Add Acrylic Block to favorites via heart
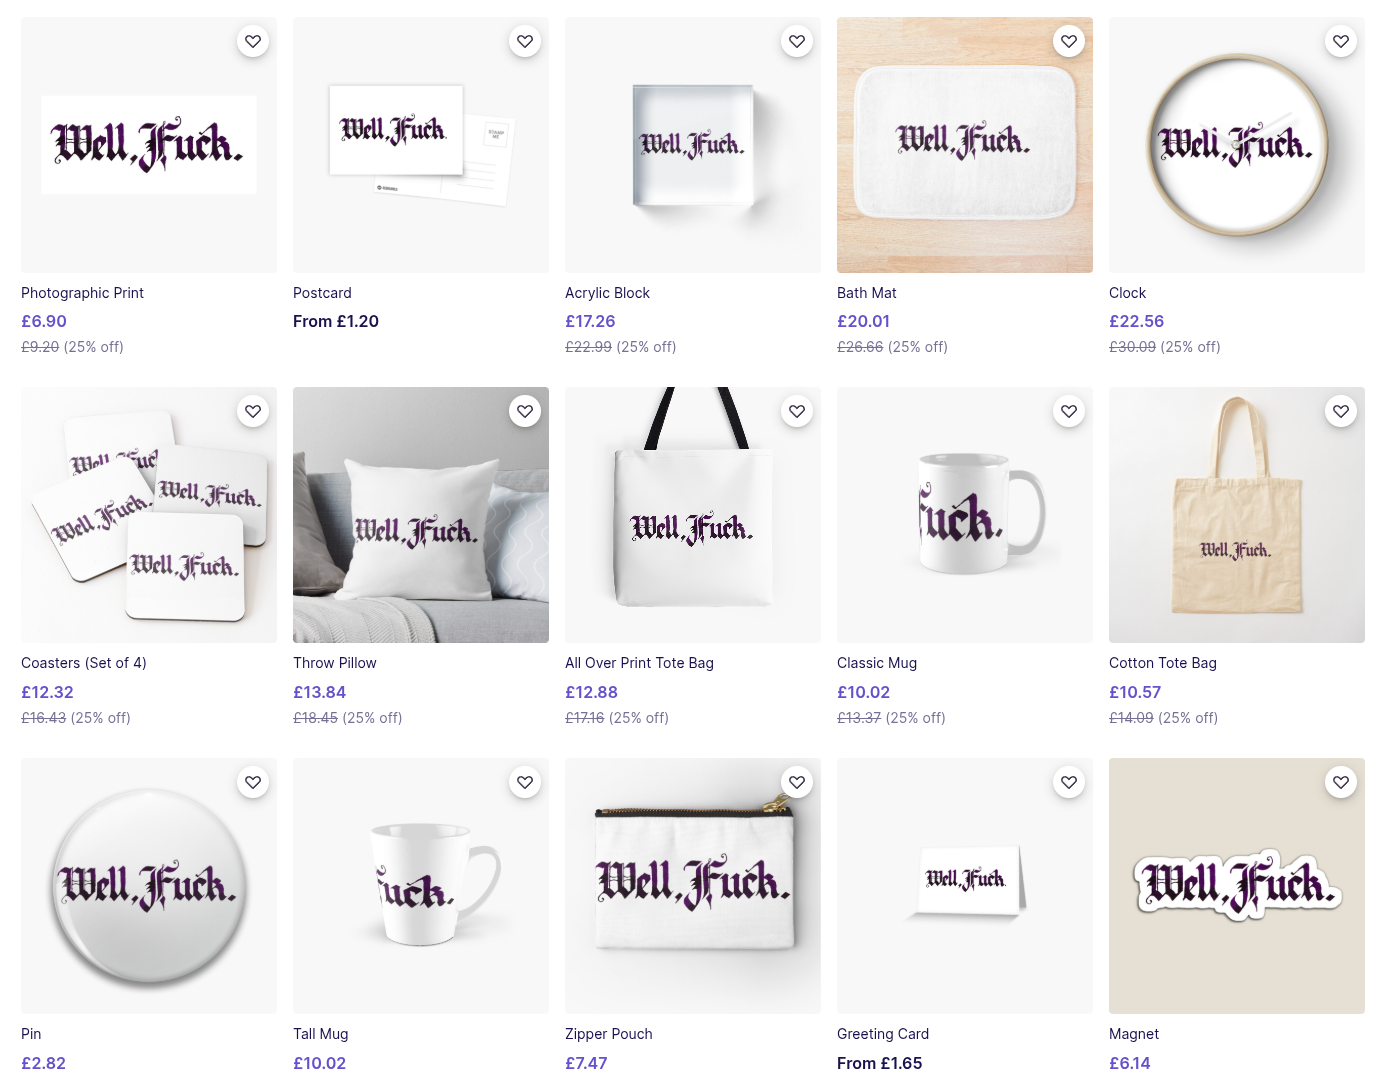 [x=797, y=41]
